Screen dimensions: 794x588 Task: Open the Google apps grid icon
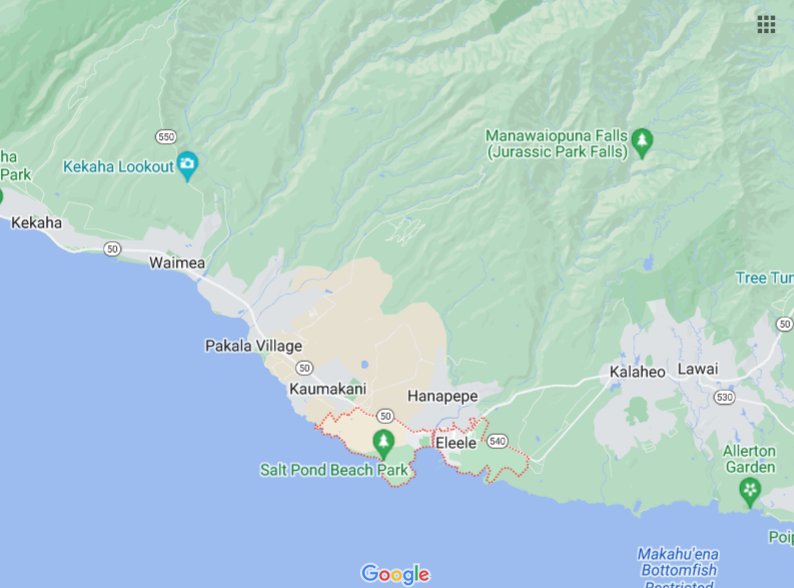pos(766,24)
